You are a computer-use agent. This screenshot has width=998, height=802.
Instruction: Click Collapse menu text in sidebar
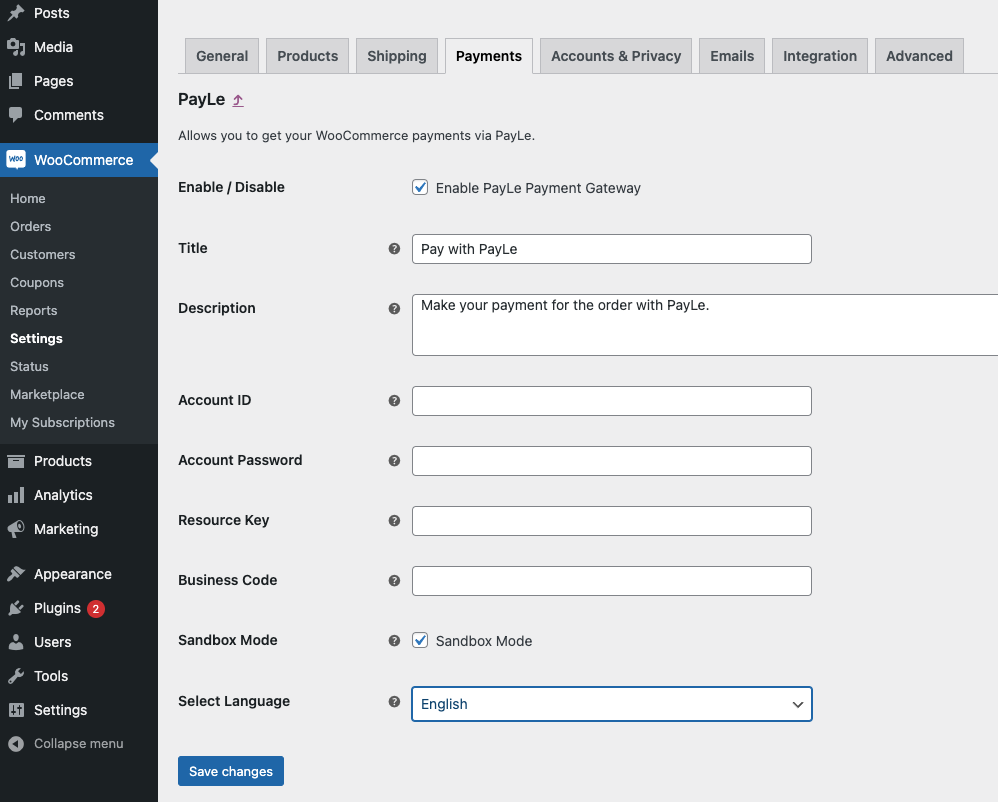(79, 743)
